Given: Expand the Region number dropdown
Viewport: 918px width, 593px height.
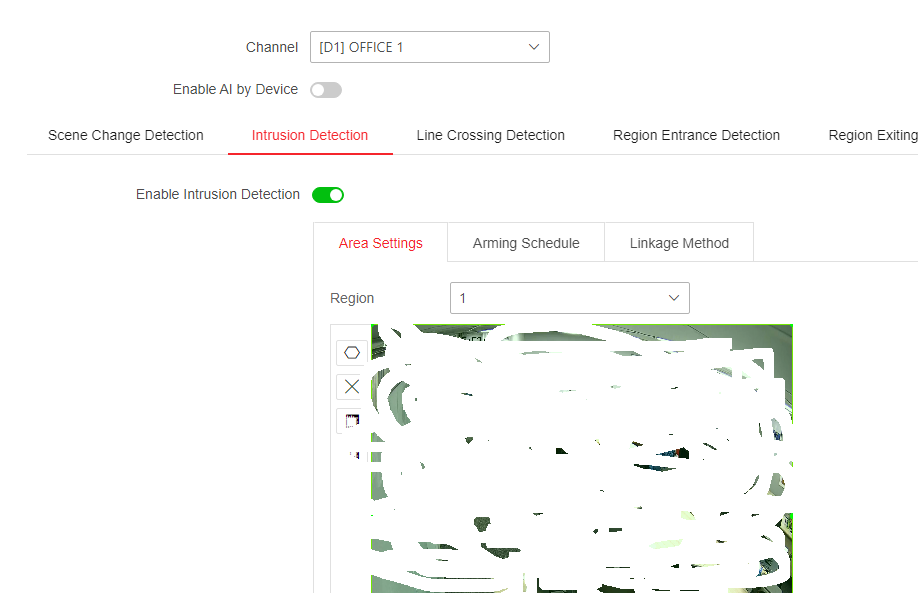Looking at the screenshot, I should coord(560,298).
